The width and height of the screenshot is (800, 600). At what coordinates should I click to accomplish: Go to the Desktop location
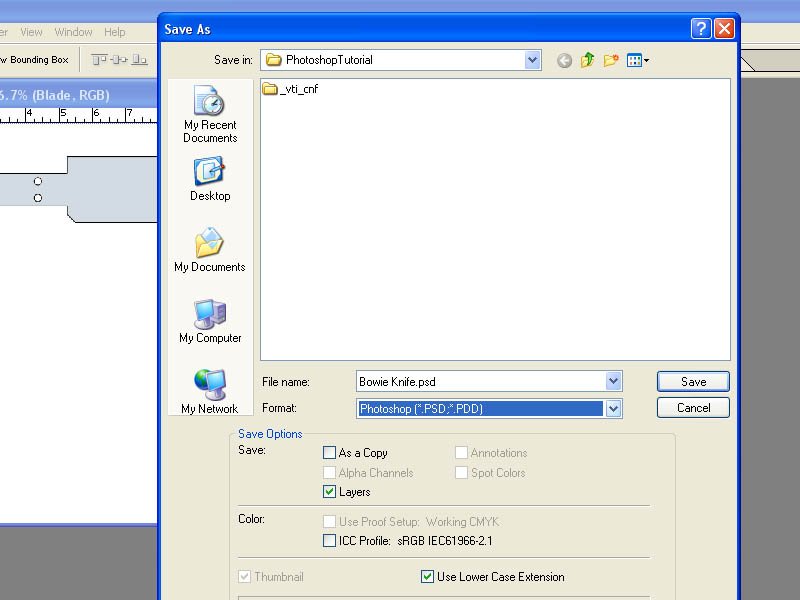click(x=210, y=180)
